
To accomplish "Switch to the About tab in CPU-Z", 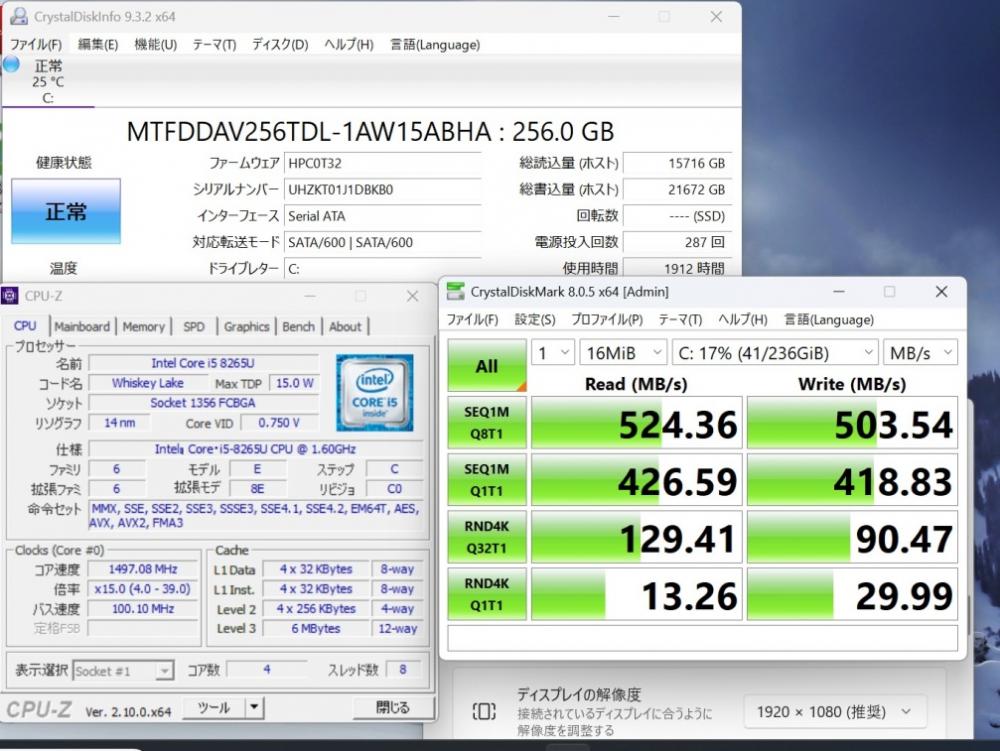I will coord(345,326).
